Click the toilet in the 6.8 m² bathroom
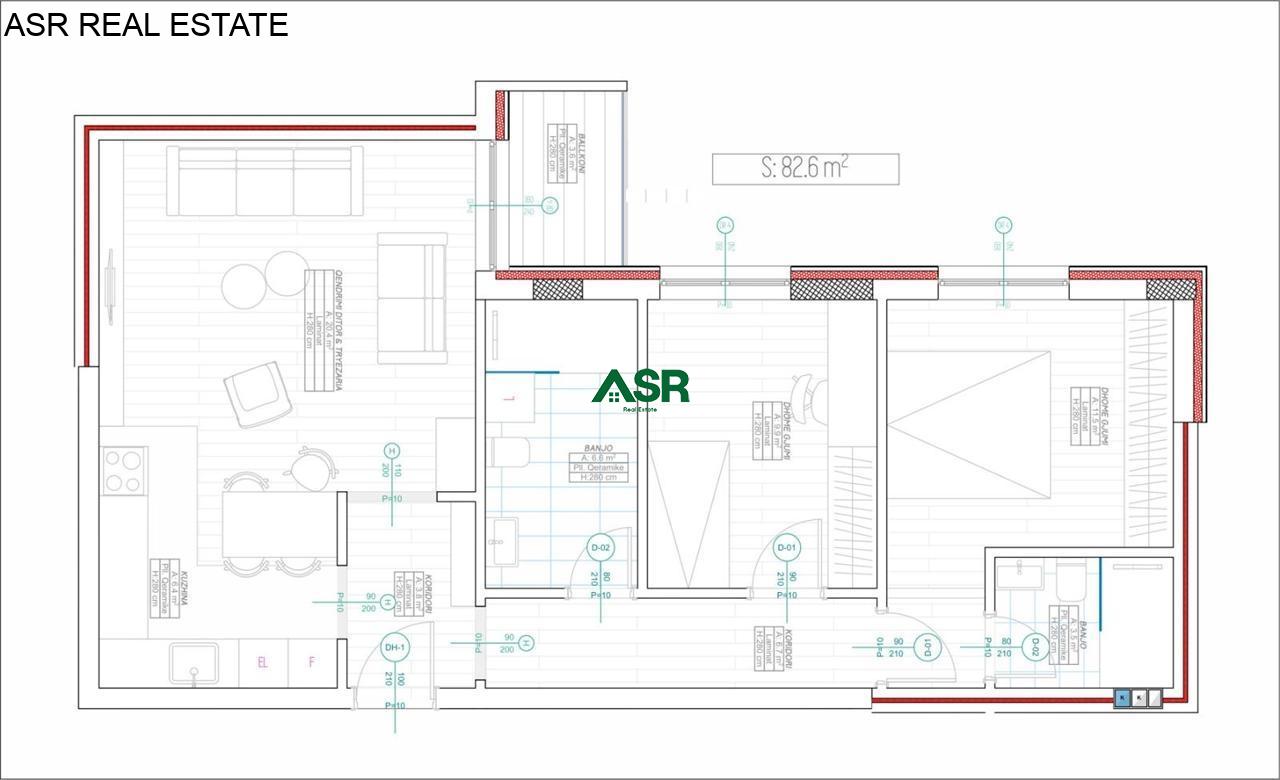1280x780 pixels. (x=511, y=452)
